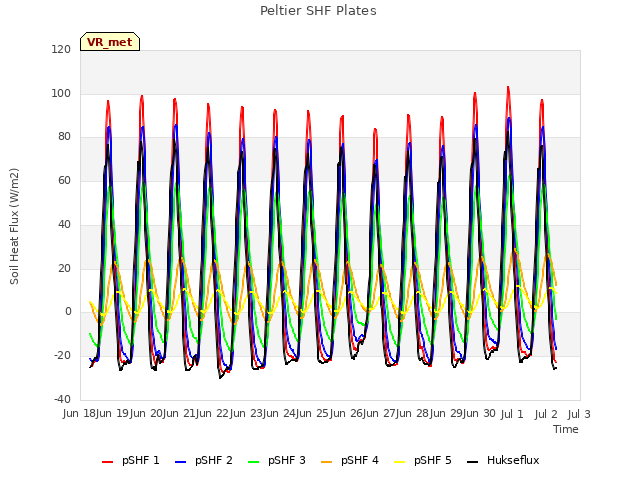Select the pSHF 2 legend label
Screen dimensions: 640x480
tap(214, 460)
